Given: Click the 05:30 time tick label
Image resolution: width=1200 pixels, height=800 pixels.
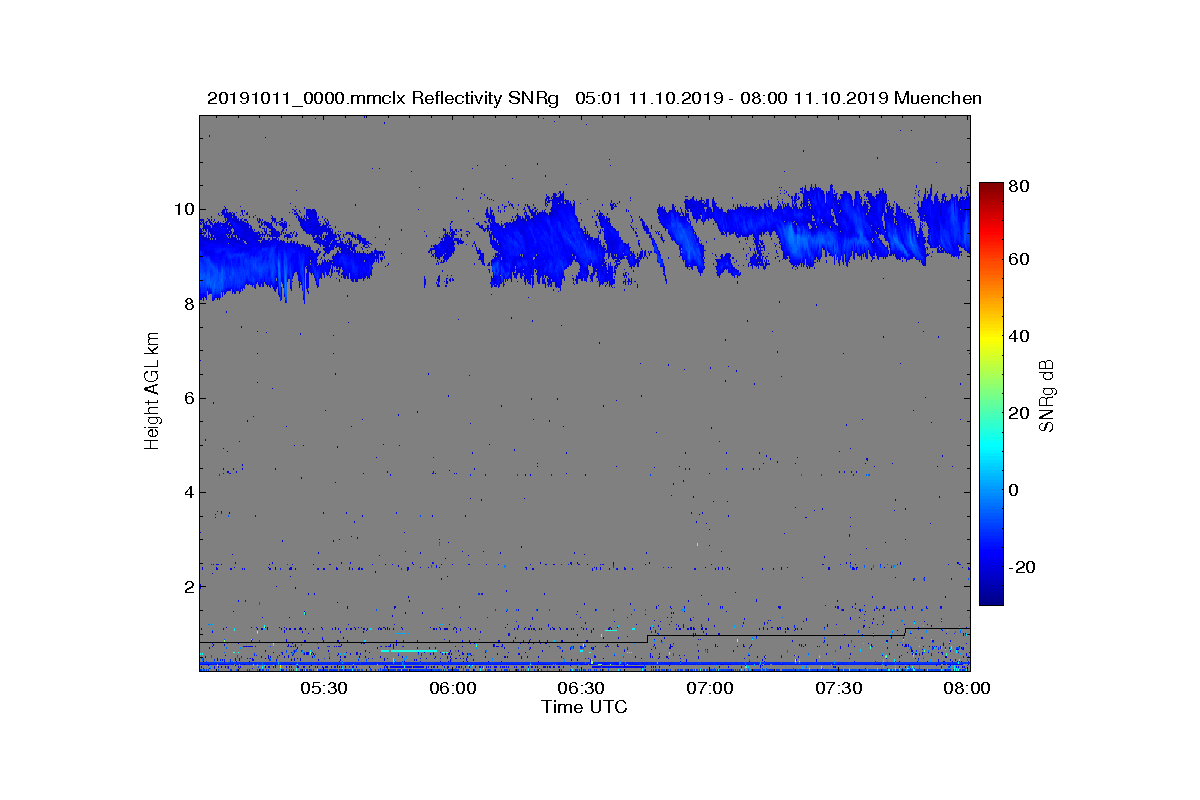Looking at the screenshot, I should tap(324, 689).
